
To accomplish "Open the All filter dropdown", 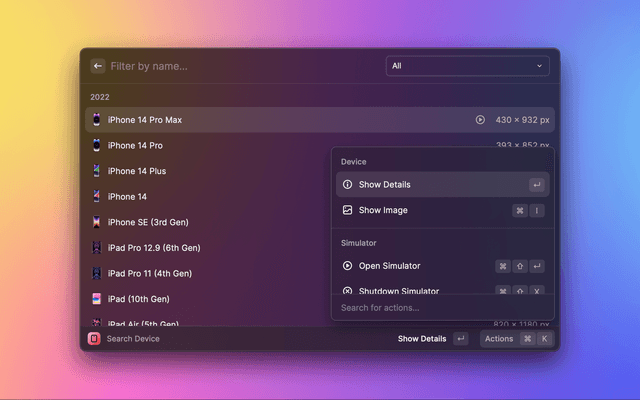I will pos(467,66).
